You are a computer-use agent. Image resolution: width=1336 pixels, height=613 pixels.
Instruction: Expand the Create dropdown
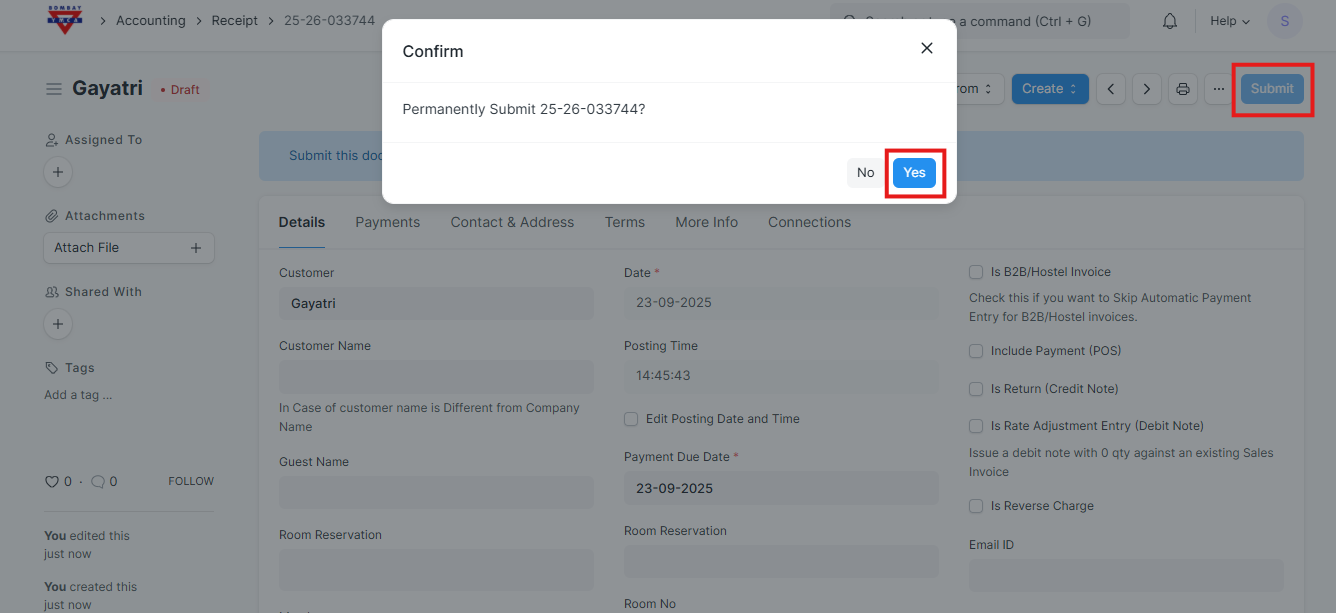click(1048, 89)
